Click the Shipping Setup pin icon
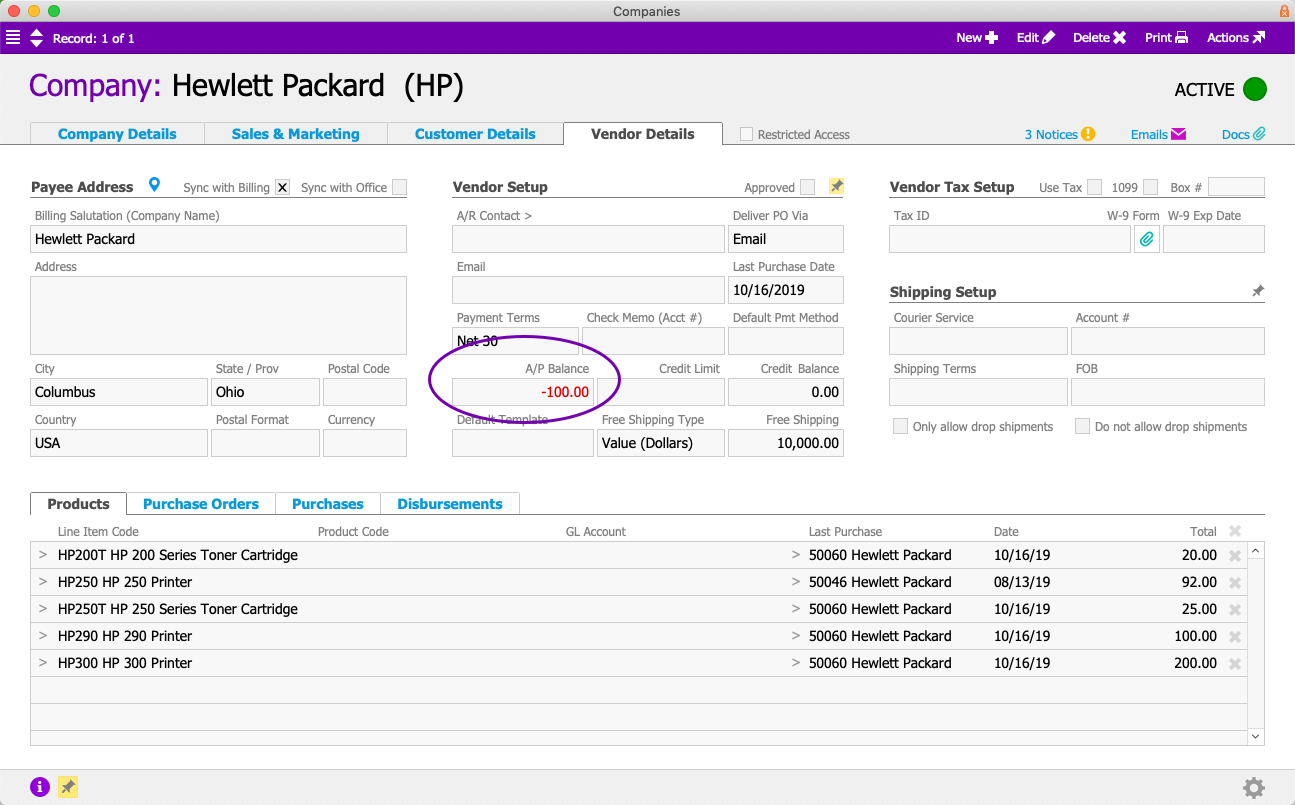1295x805 pixels. pos(1258,291)
